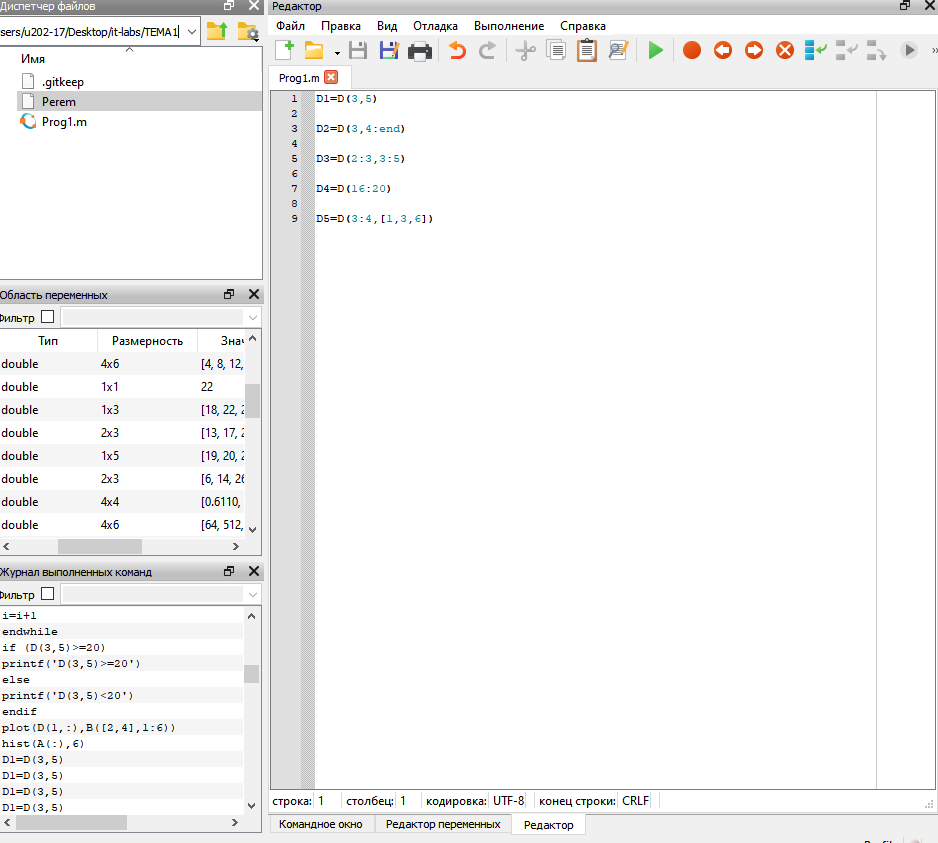The height and width of the screenshot is (843, 938).
Task: Expand the command history filter combo box
Action: point(251,594)
